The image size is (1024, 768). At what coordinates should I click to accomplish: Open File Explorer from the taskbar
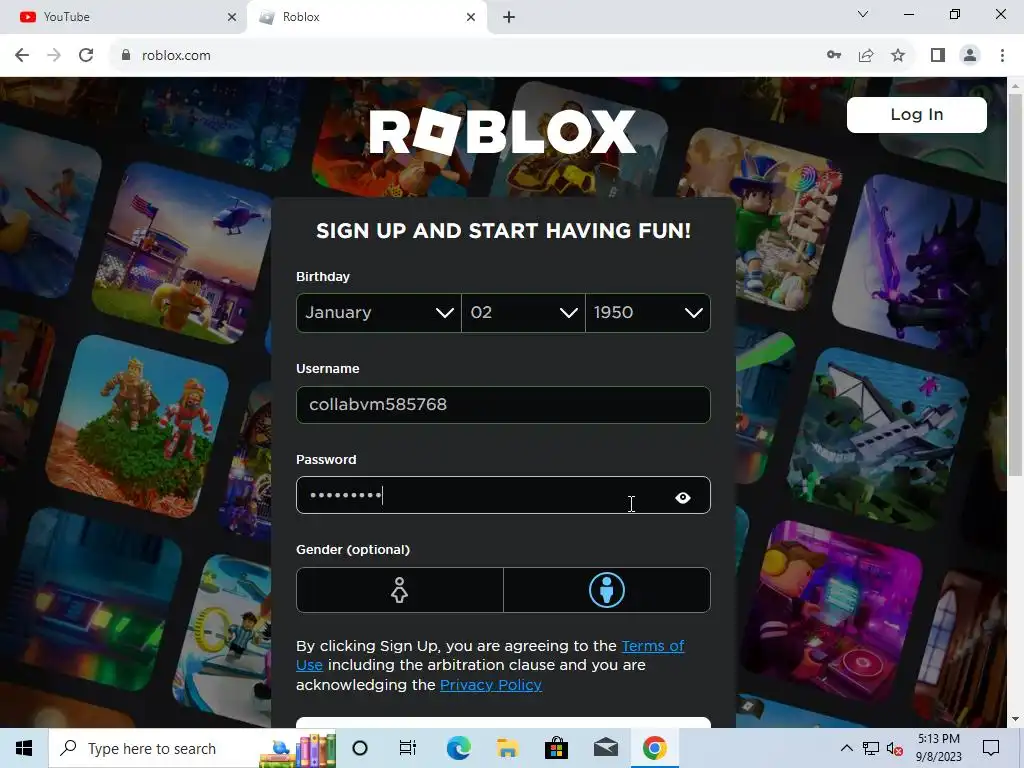[x=507, y=748]
